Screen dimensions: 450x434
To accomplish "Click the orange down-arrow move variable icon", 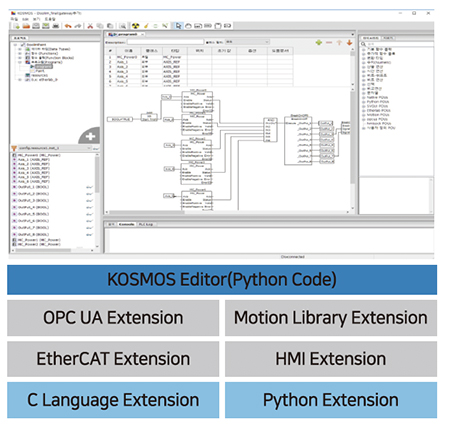I will click(x=349, y=42).
